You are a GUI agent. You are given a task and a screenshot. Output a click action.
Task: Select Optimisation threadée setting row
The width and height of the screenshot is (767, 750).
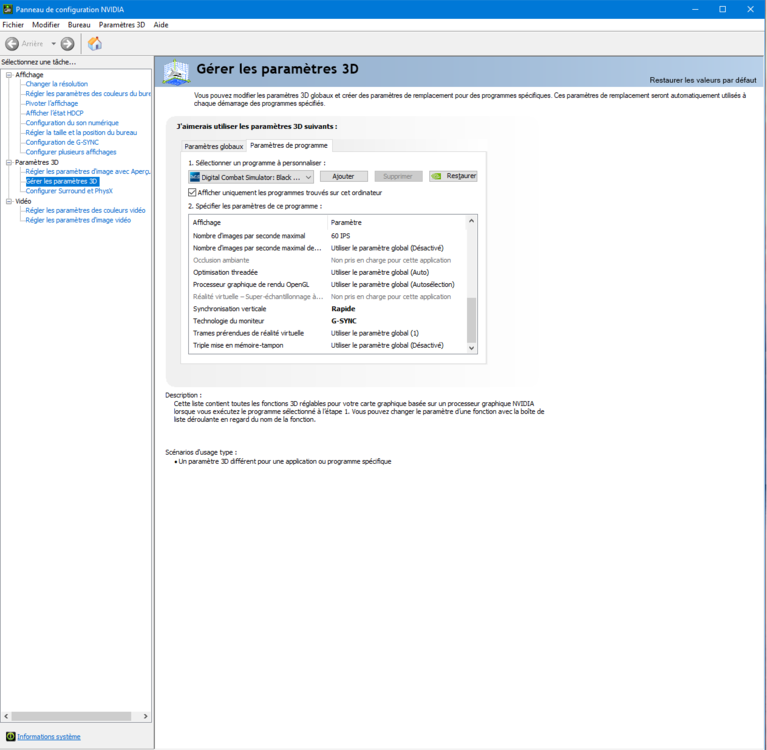(327, 273)
